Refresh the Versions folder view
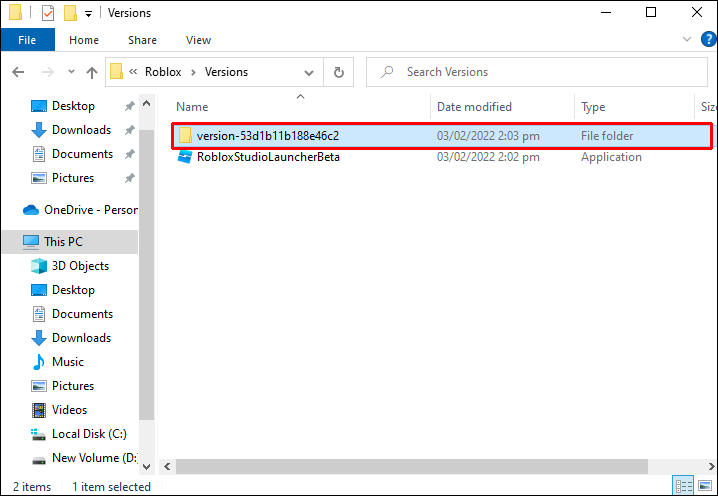The height and width of the screenshot is (496, 718). coord(338,72)
